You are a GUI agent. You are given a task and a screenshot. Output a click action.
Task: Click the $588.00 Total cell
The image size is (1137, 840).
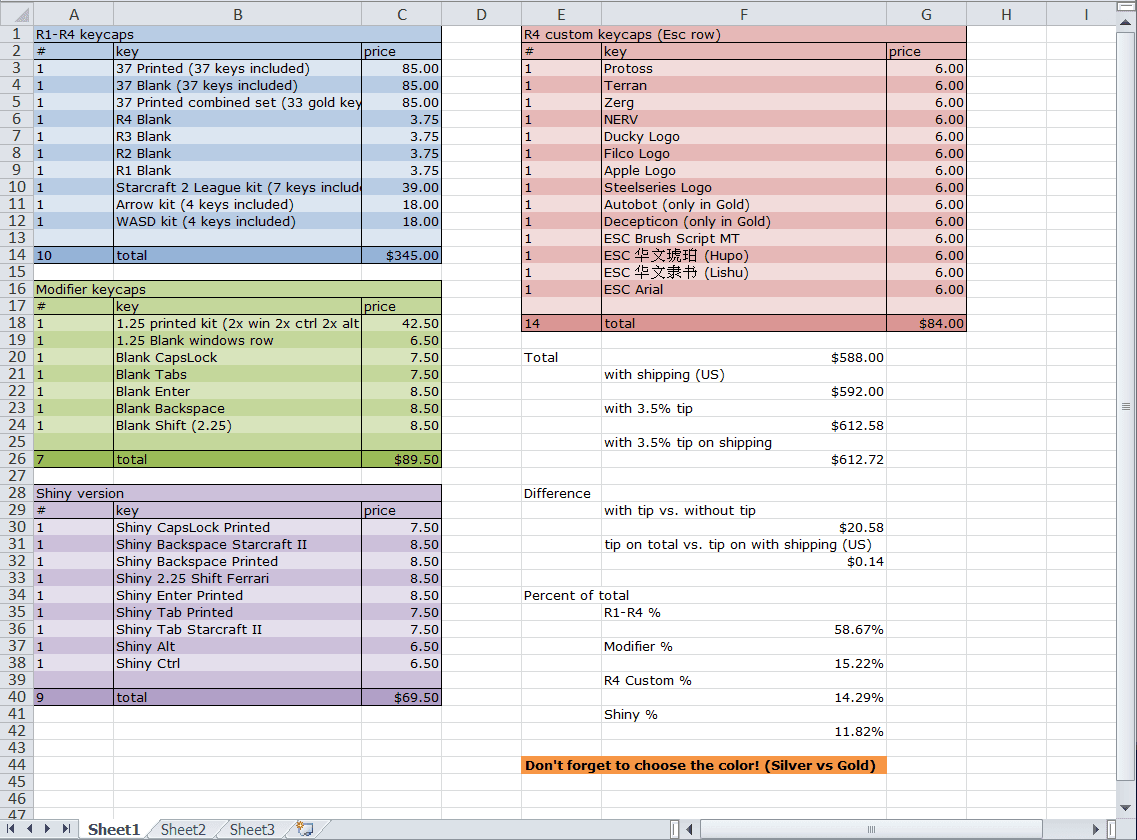pos(743,357)
